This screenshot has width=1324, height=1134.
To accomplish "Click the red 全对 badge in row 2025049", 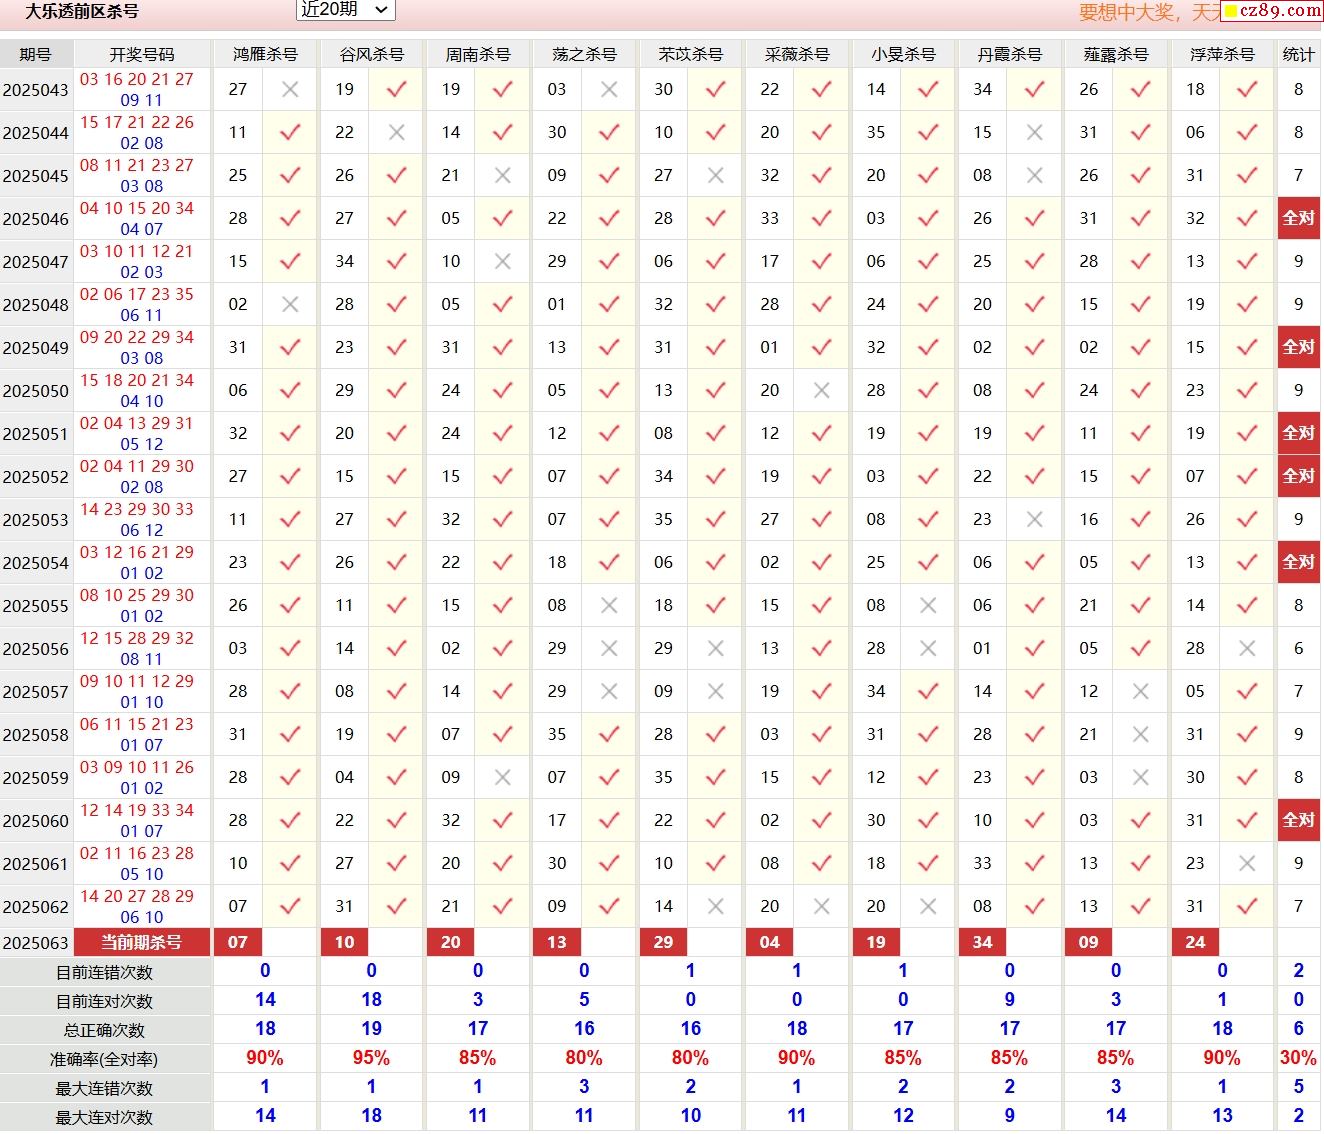I will (x=1299, y=347).
